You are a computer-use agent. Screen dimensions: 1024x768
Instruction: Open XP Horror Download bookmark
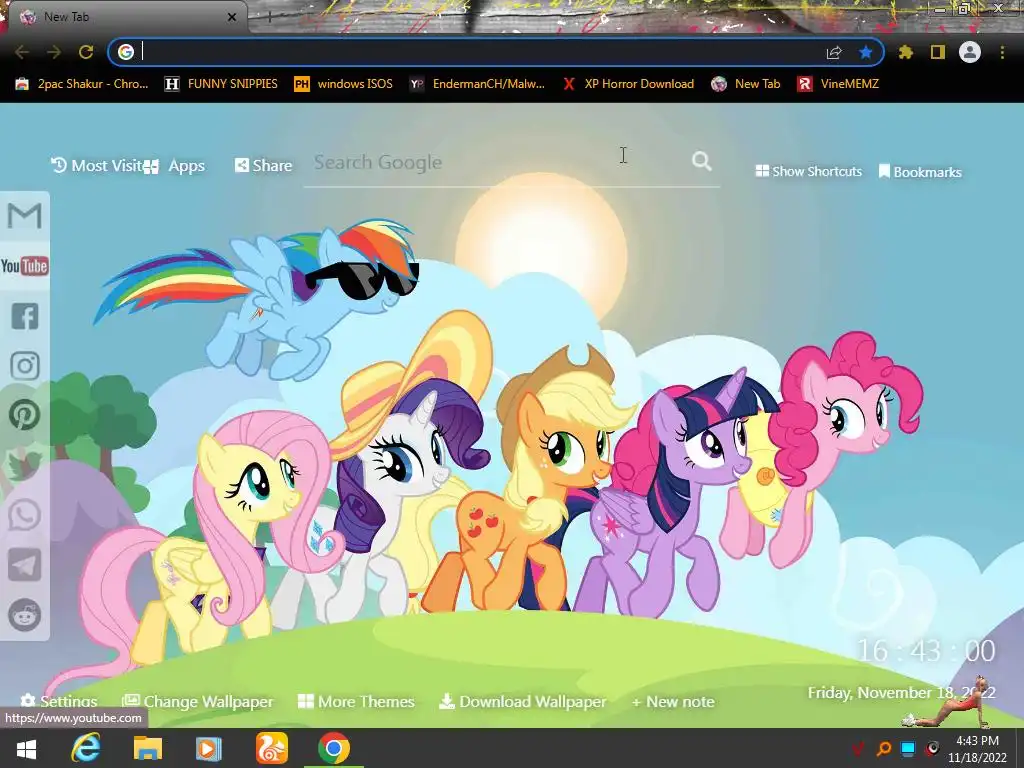pos(628,84)
